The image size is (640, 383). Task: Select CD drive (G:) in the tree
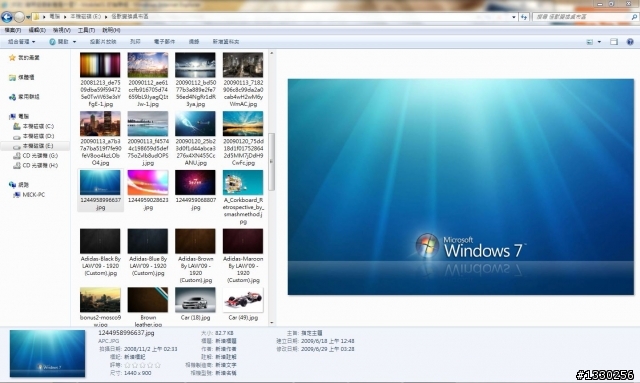tap(36, 156)
